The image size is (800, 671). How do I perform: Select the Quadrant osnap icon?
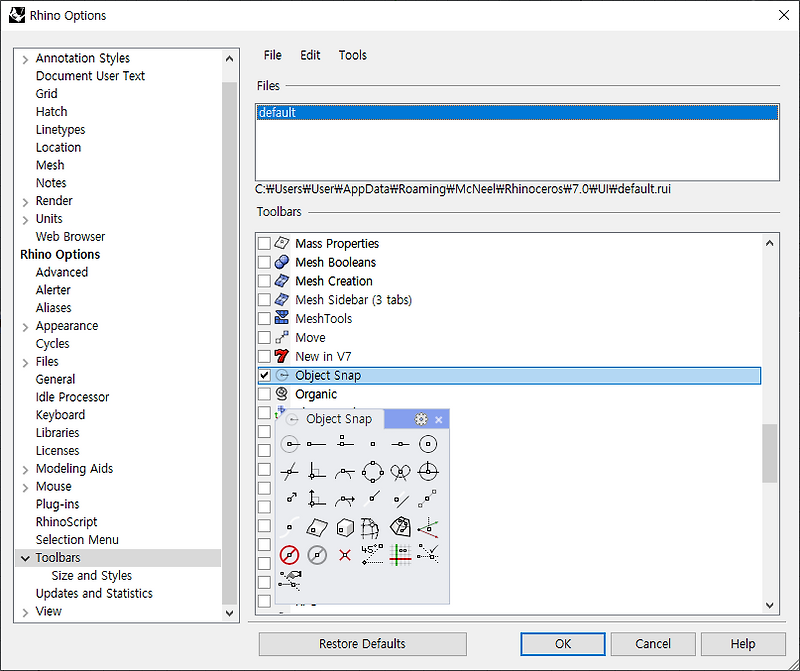pos(374,471)
